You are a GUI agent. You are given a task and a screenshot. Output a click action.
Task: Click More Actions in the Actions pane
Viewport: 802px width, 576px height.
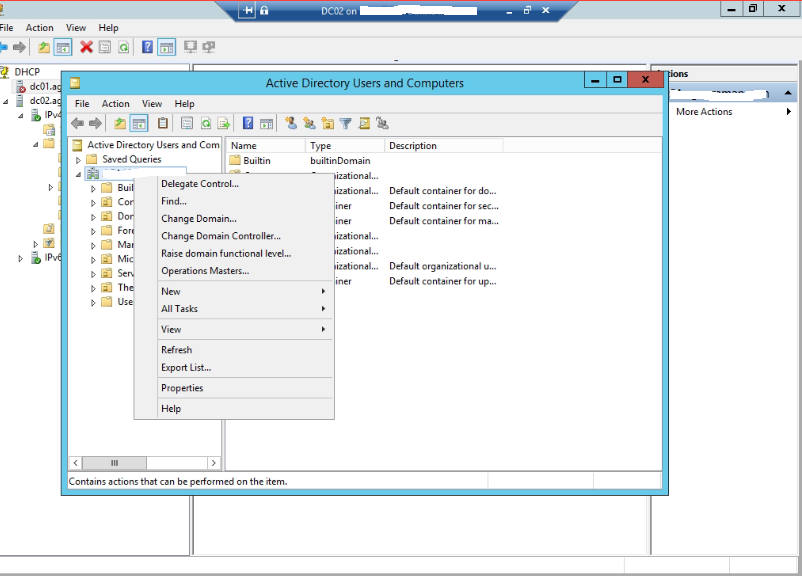coord(704,112)
